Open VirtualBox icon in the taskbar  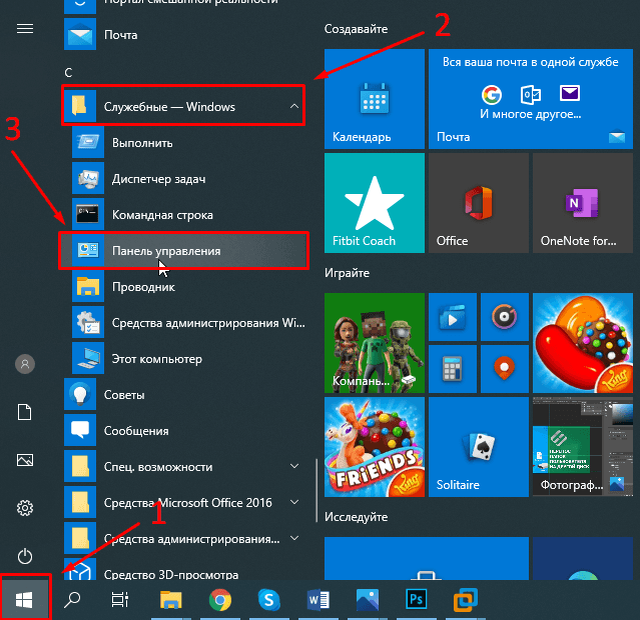click(466, 600)
